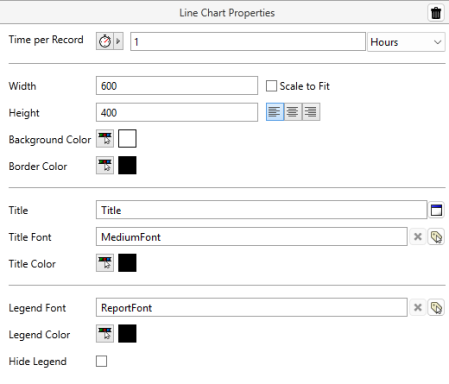Click the Time per Record stopwatch icon
Viewport: 449px width, 384px height.
coord(105,41)
